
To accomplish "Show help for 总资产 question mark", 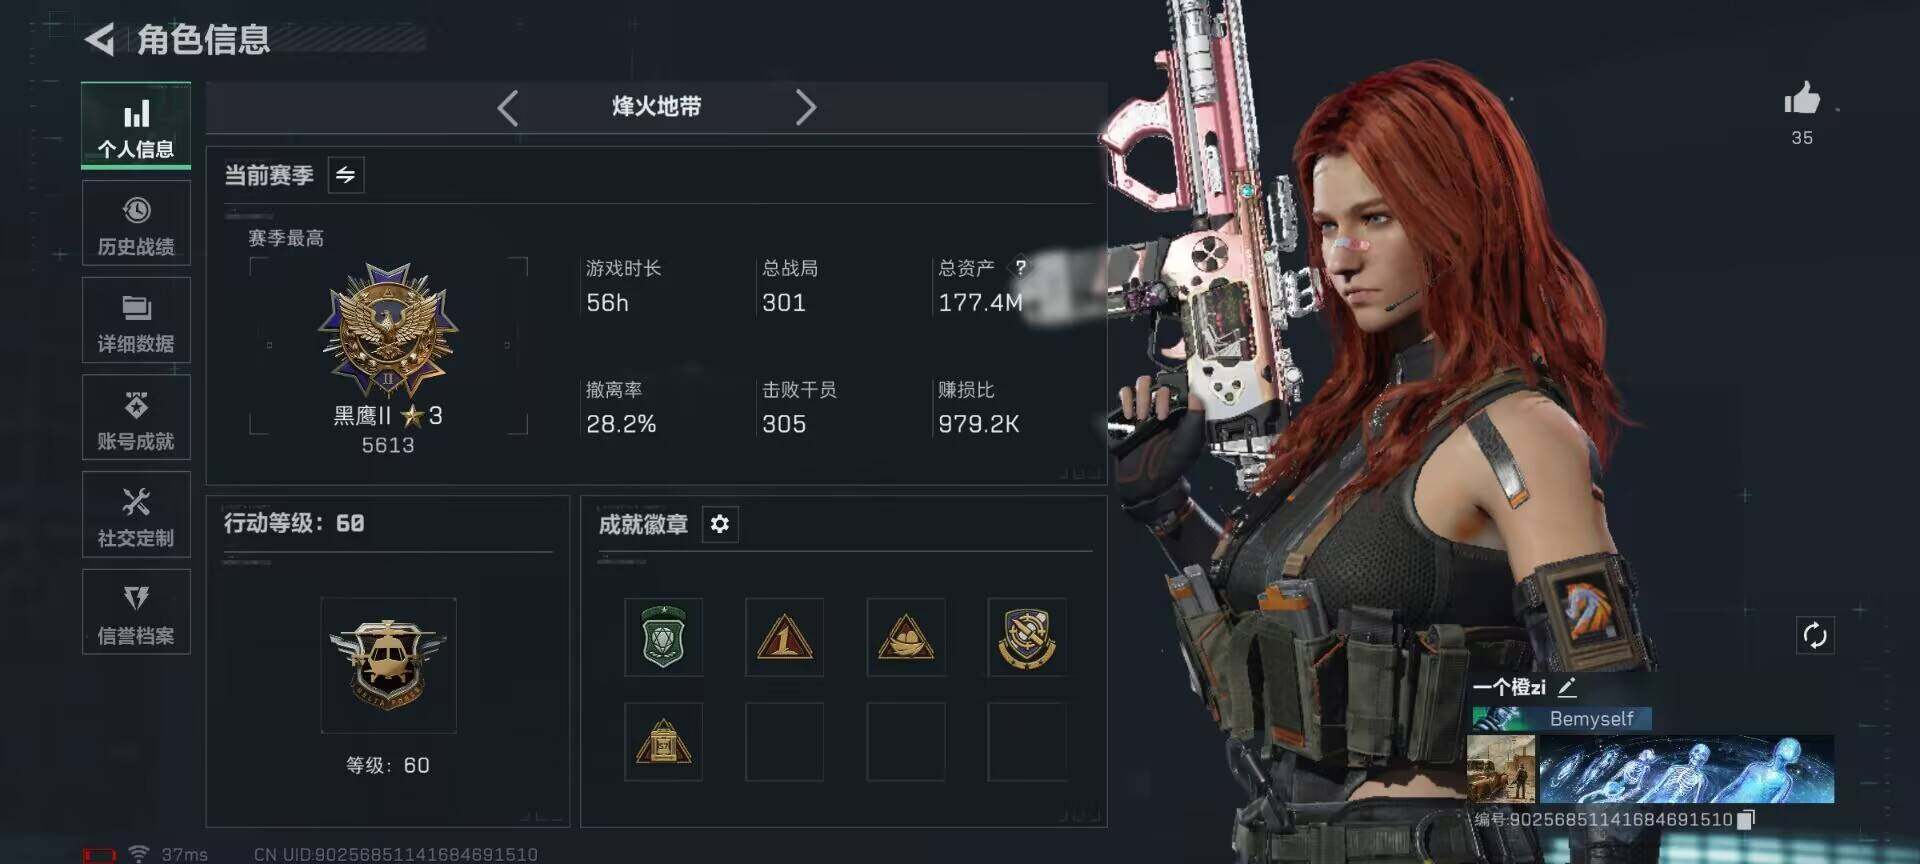I will 1020,267.
